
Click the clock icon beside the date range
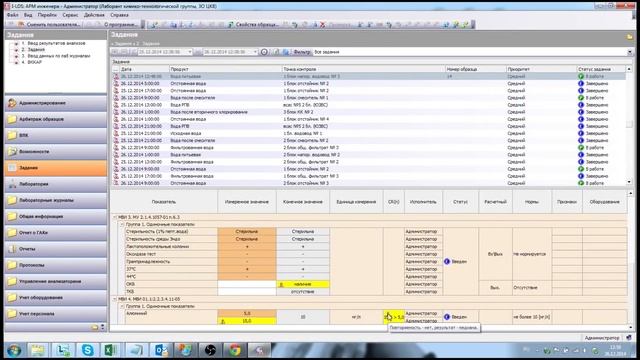[264, 52]
